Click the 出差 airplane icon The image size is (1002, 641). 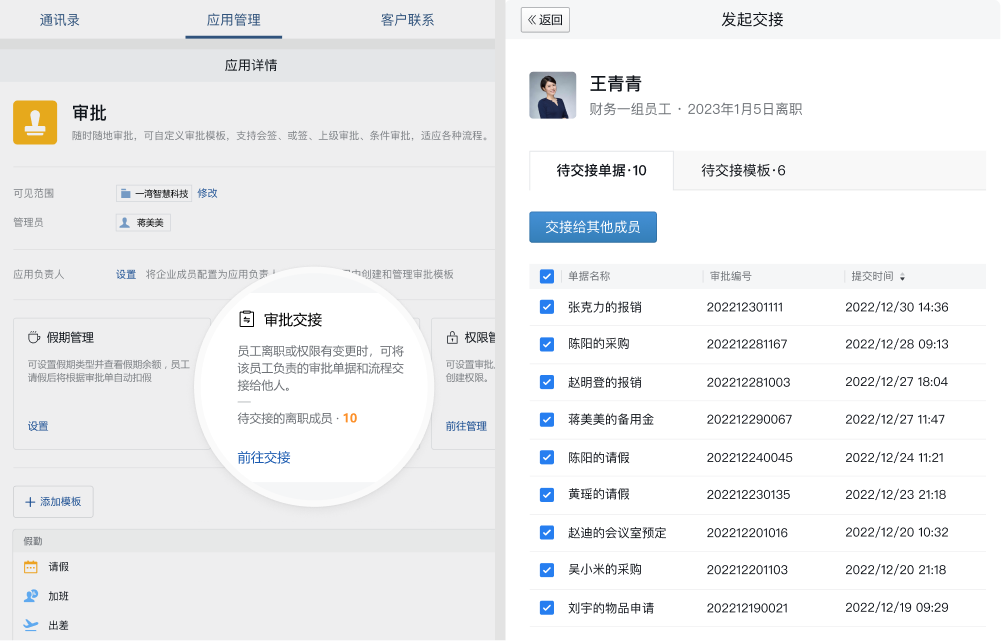[x=31, y=625]
